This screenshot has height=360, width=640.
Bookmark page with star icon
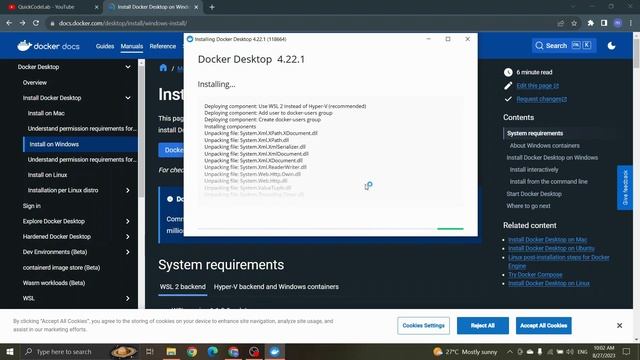(574, 23)
